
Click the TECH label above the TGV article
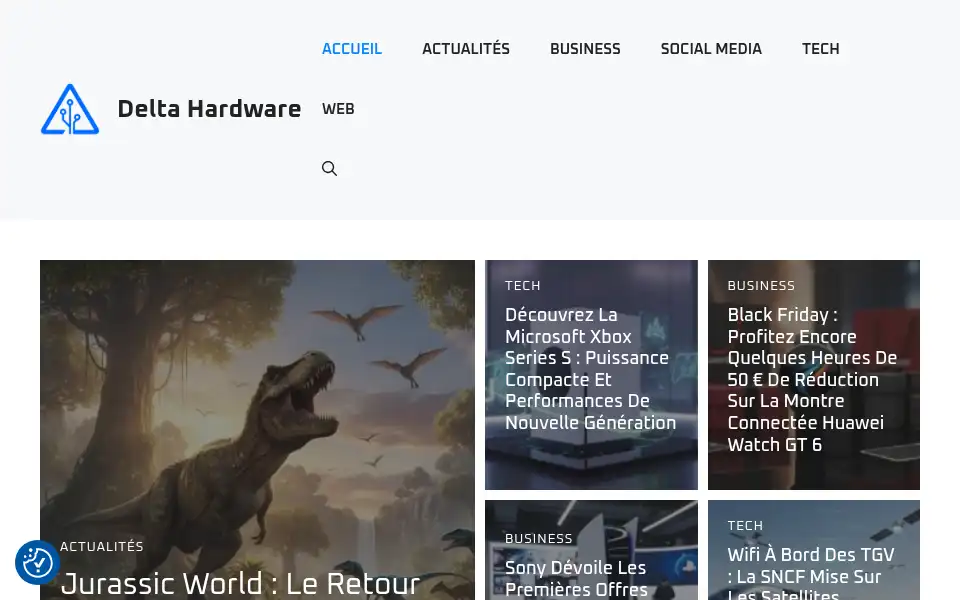tap(745, 525)
